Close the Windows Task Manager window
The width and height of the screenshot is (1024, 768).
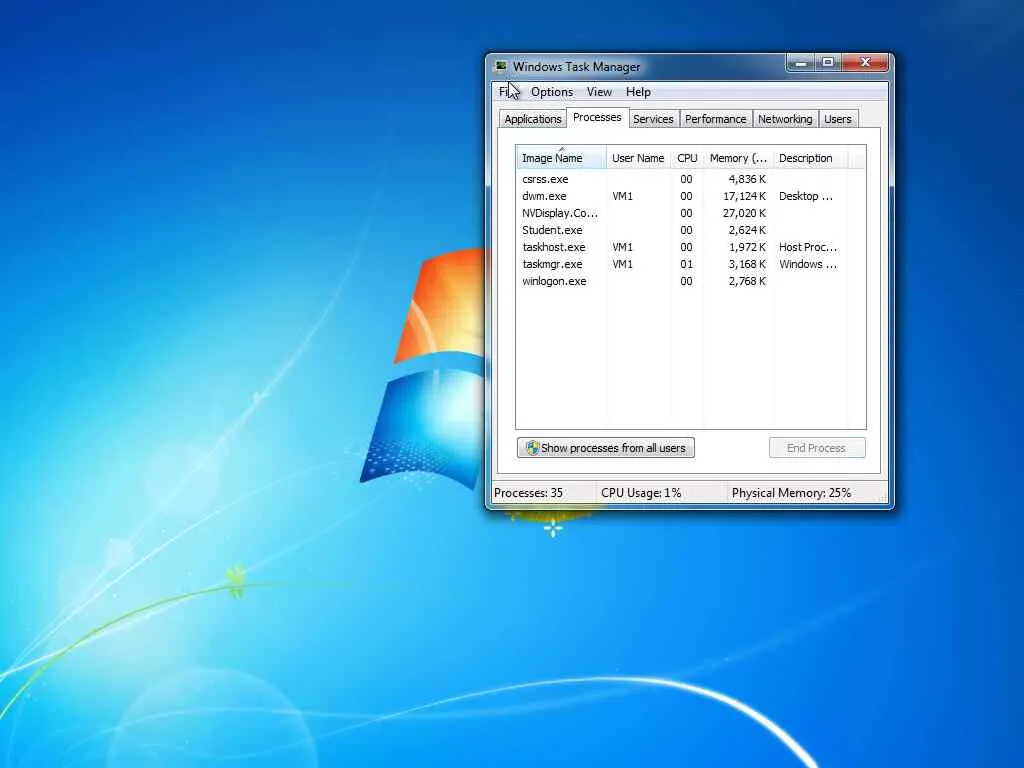(865, 63)
